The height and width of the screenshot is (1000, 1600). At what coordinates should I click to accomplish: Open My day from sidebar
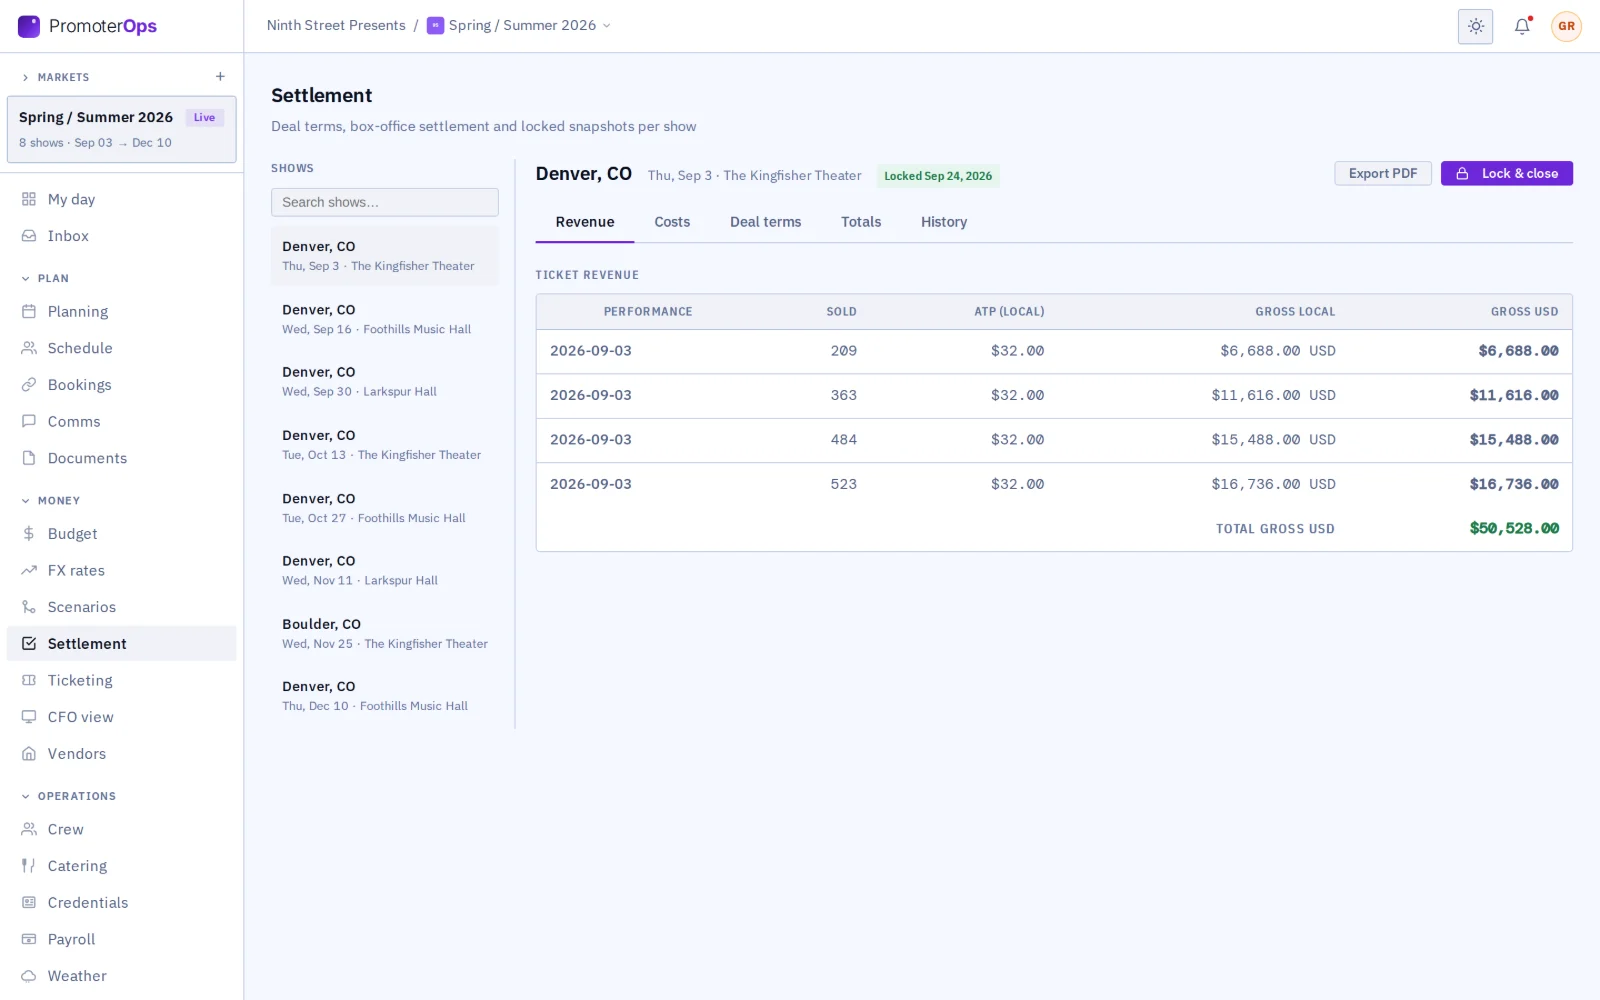(x=122, y=199)
